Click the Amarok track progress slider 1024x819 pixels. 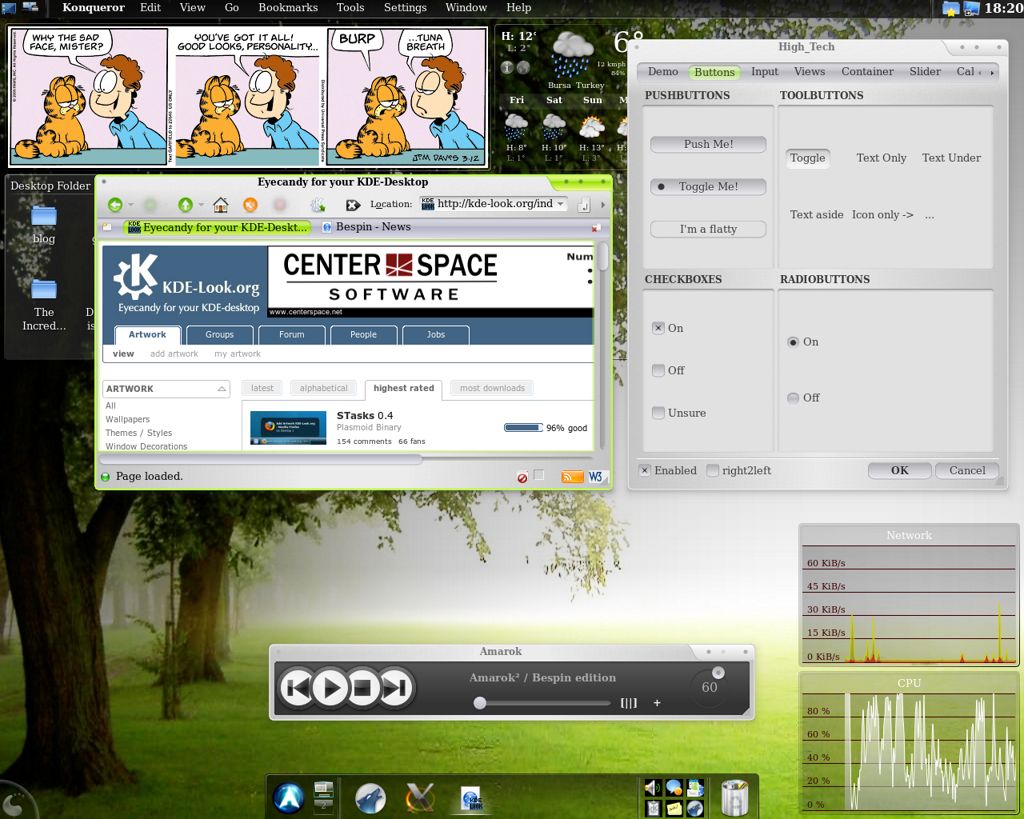(544, 703)
